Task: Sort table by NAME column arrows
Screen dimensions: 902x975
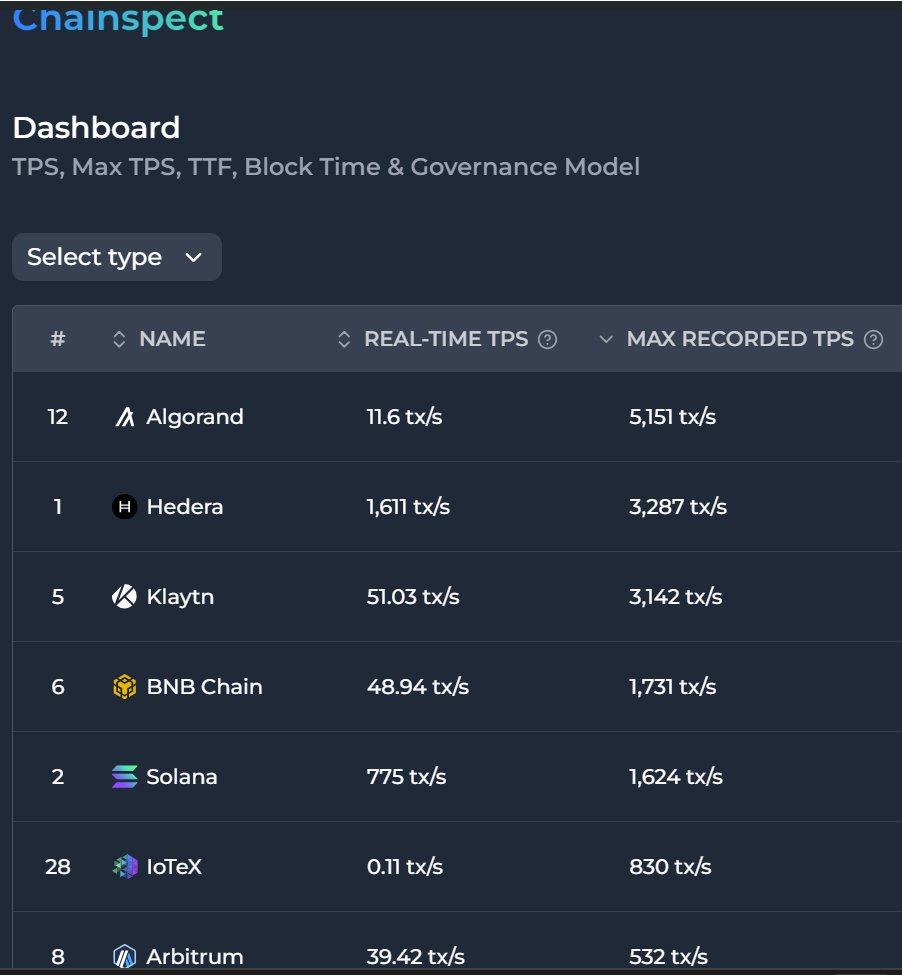Action: (x=119, y=339)
